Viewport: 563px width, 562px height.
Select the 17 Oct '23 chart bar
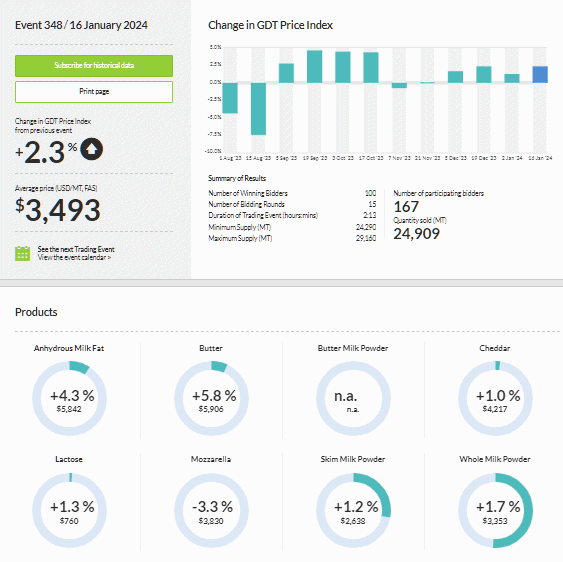pos(371,68)
